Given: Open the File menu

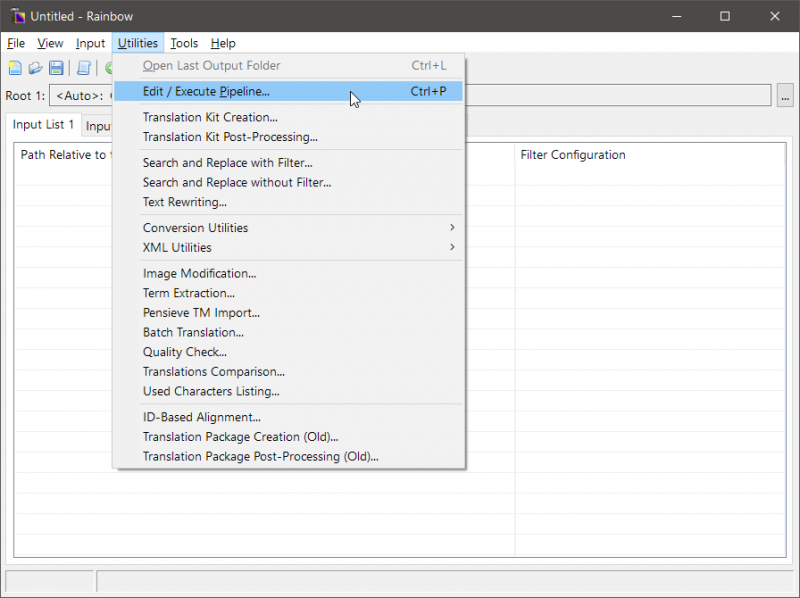Looking at the screenshot, I should click(16, 43).
